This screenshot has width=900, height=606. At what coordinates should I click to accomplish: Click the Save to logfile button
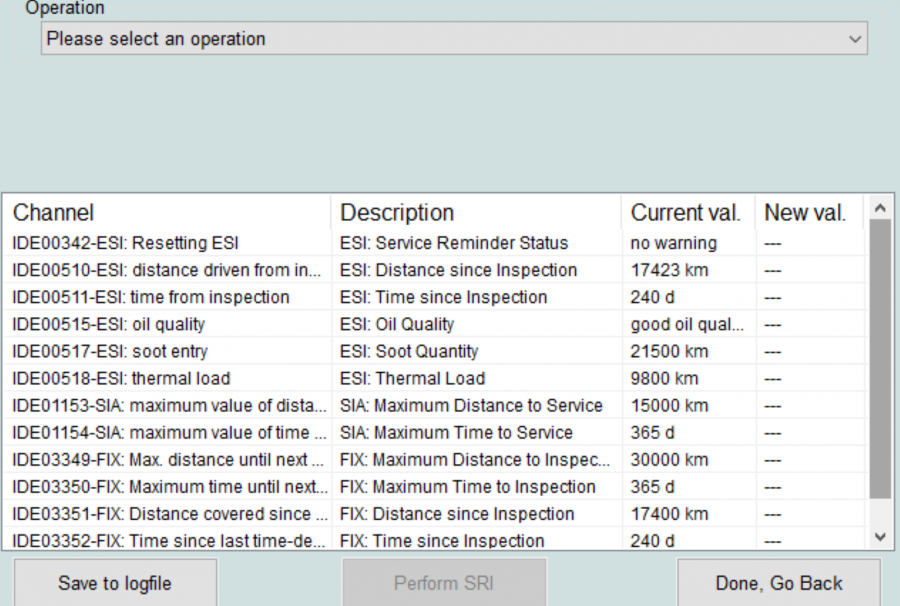point(115,583)
